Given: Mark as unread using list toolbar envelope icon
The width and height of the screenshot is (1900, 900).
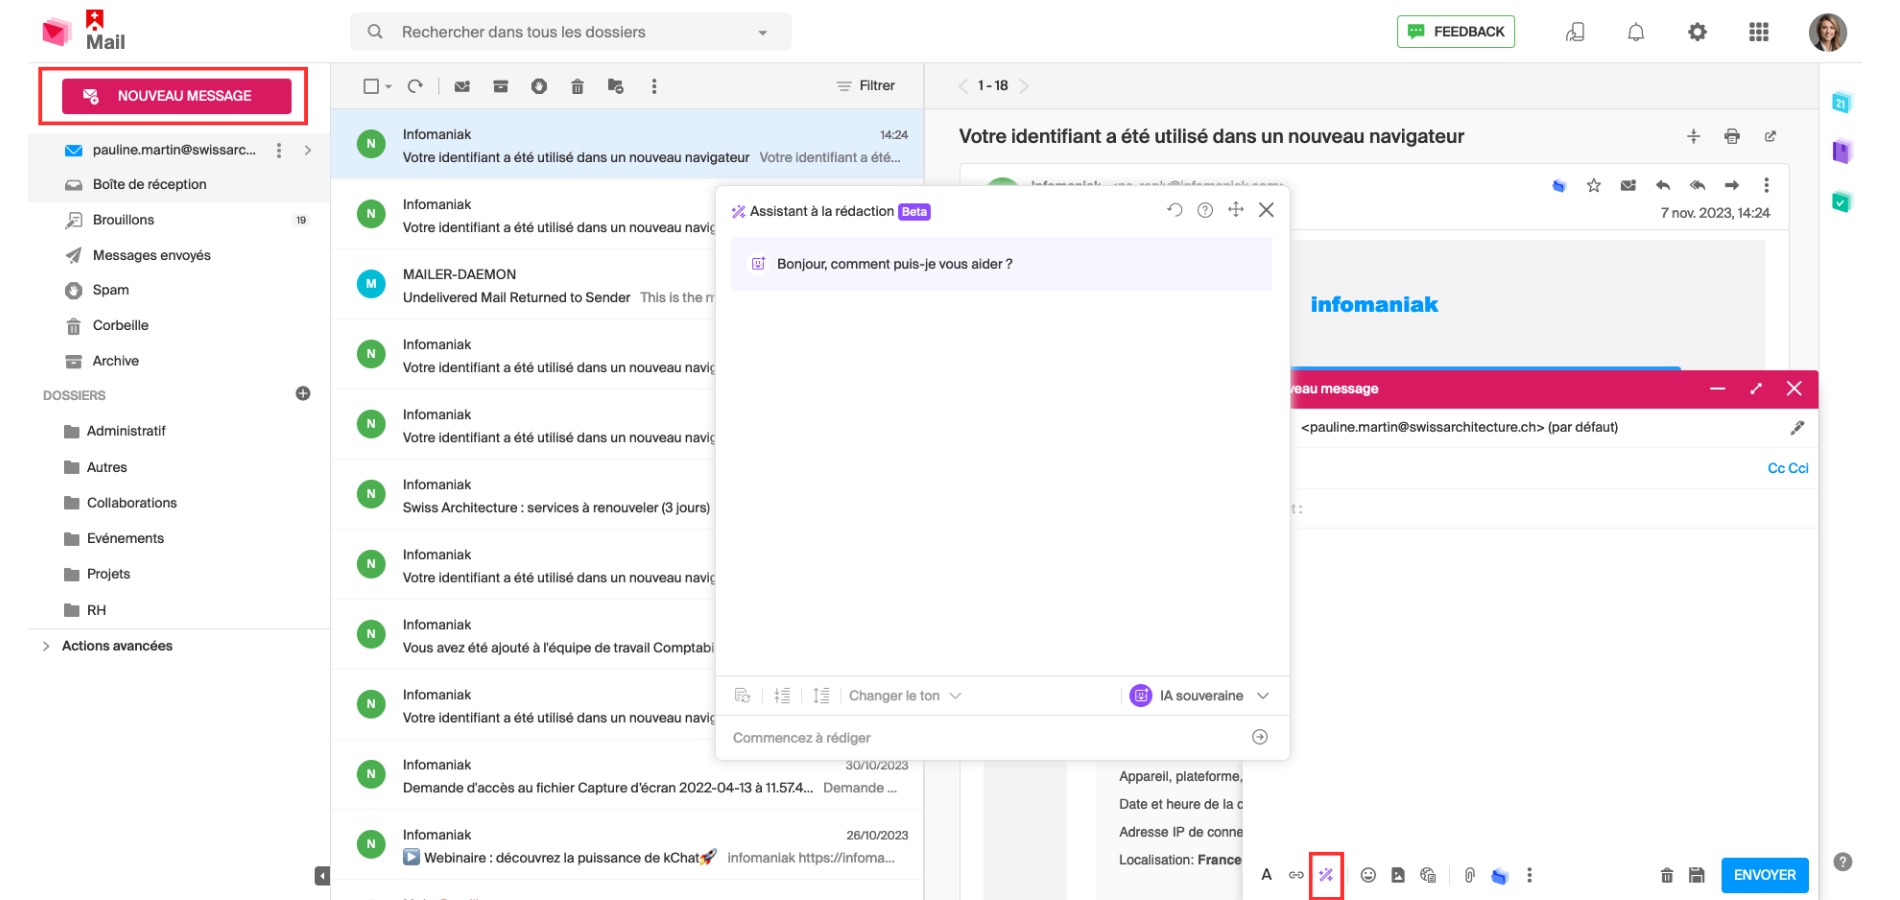Looking at the screenshot, I should pyautogui.click(x=462, y=86).
